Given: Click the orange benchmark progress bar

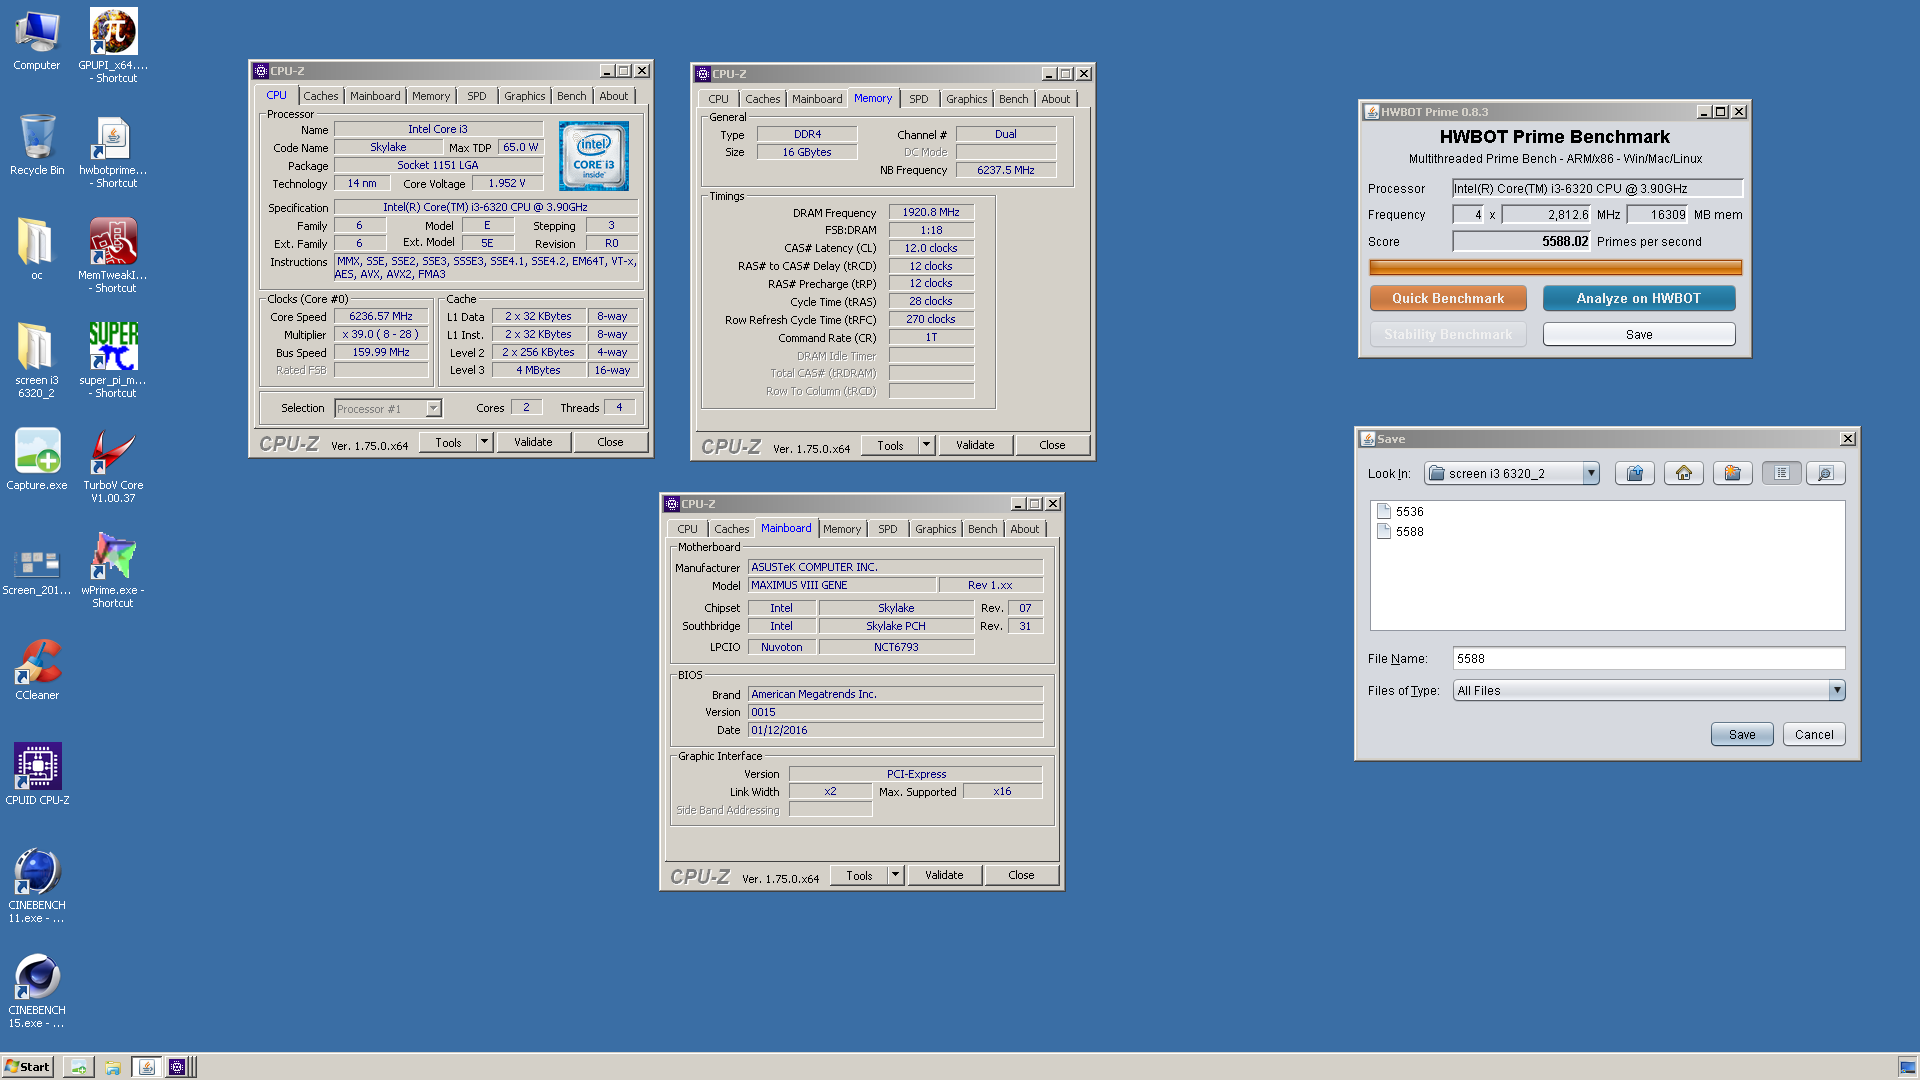Looking at the screenshot, I should click(x=1555, y=267).
